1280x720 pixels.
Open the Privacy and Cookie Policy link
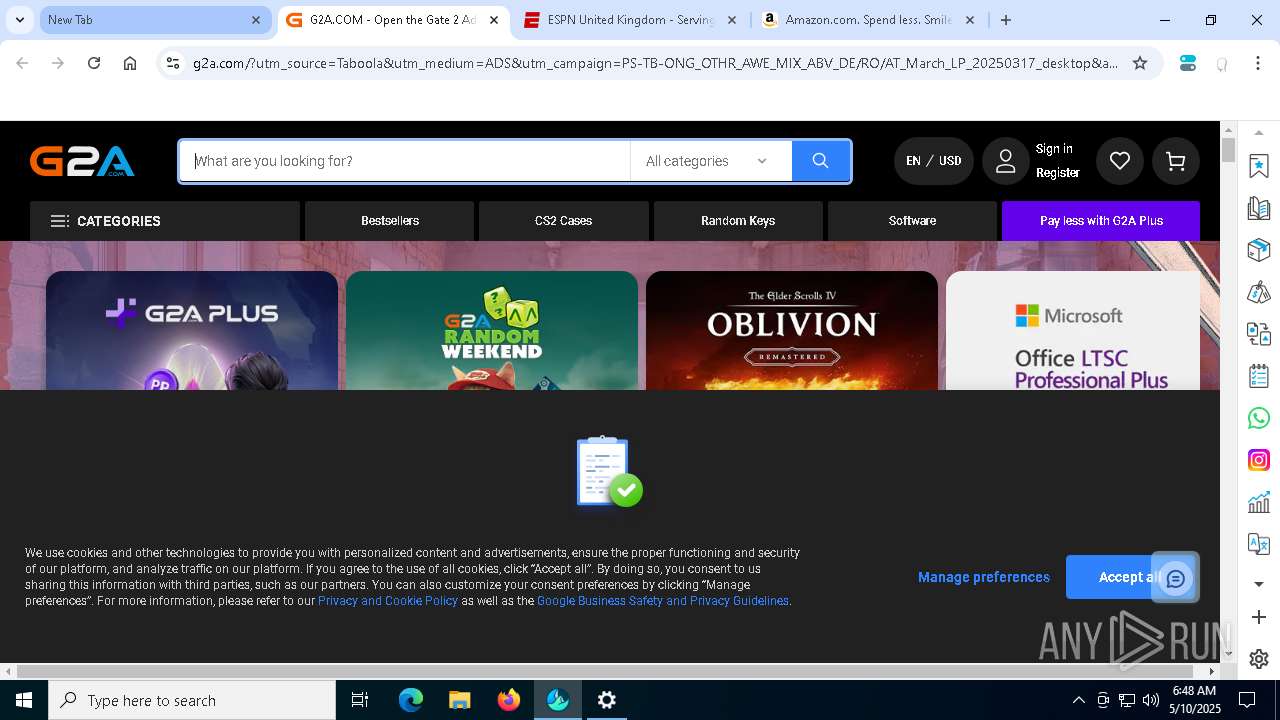point(388,601)
